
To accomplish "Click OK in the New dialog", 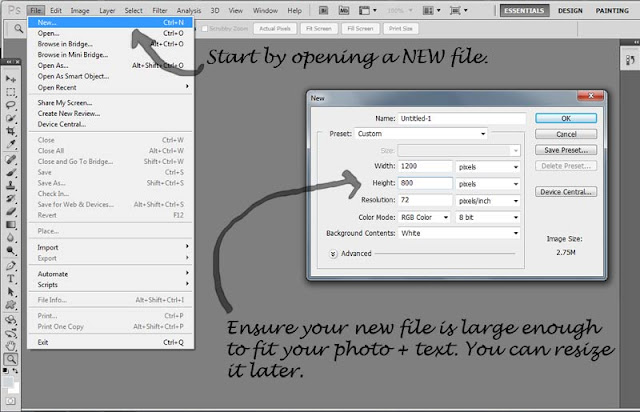I will [566, 118].
